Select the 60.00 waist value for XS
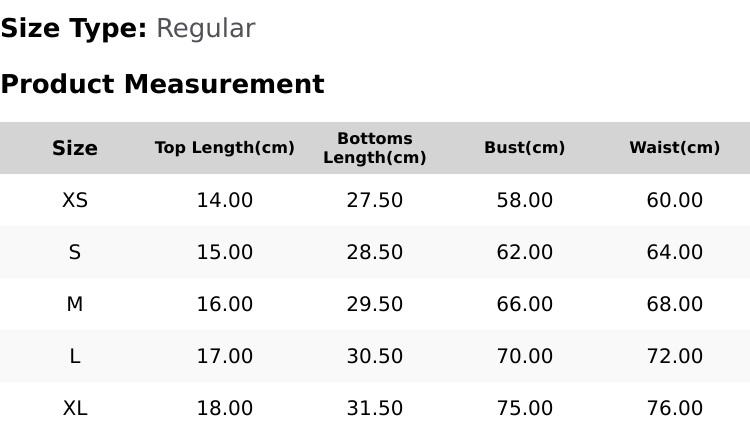The height and width of the screenshot is (434, 750). click(x=674, y=200)
